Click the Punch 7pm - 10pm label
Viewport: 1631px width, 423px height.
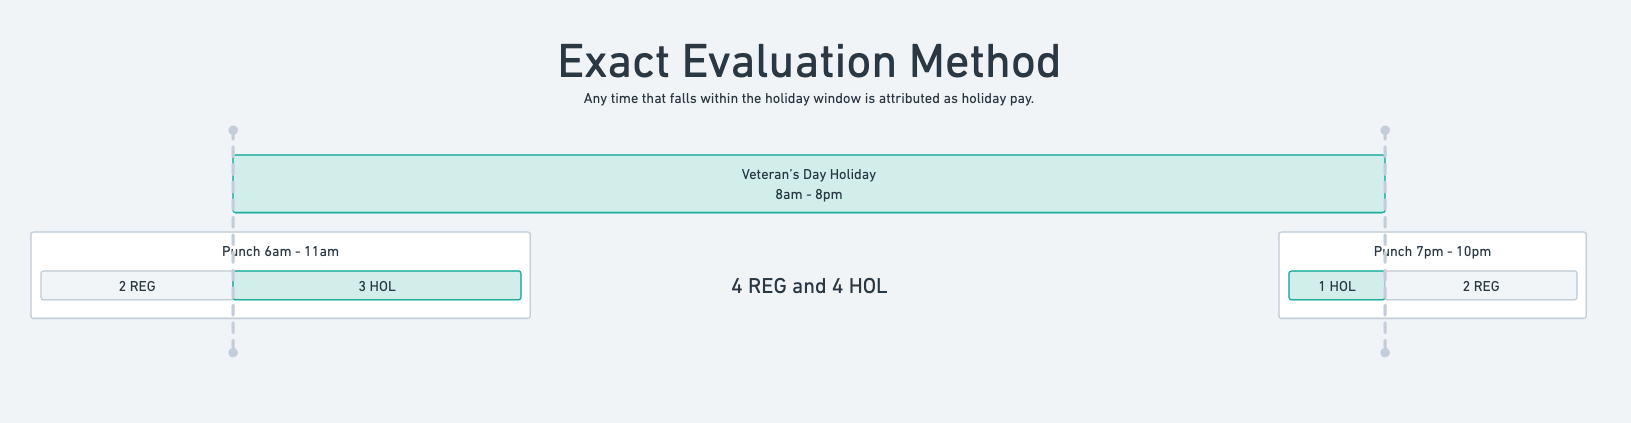pos(1432,251)
